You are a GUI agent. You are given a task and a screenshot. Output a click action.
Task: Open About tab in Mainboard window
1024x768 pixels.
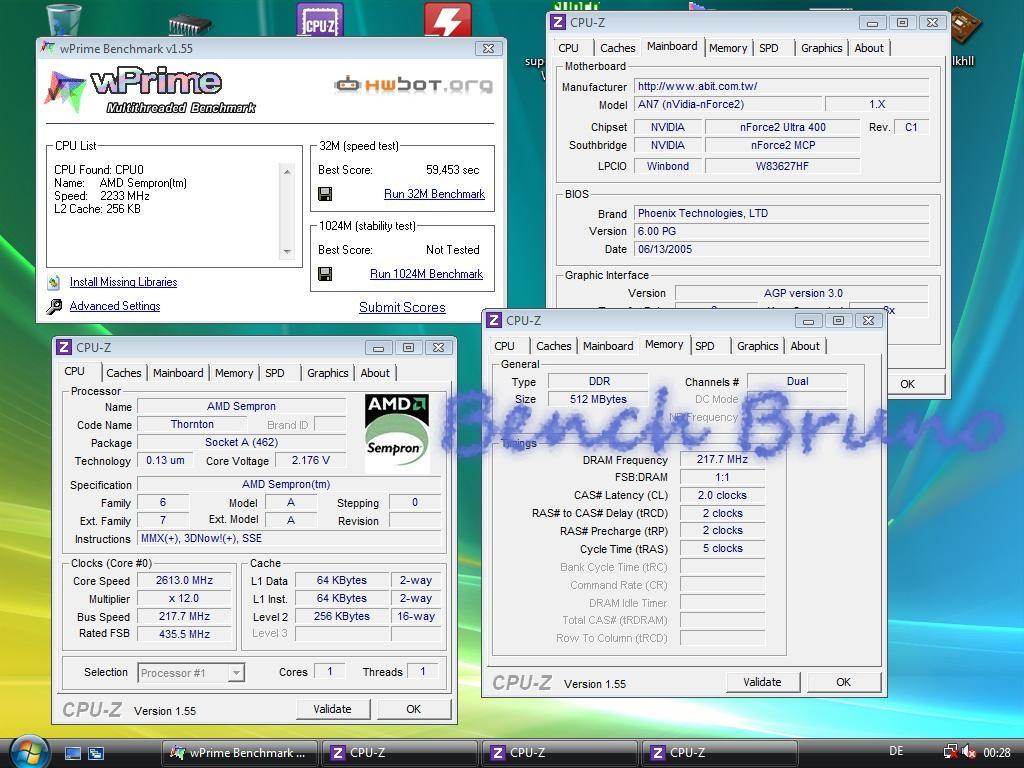coord(869,48)
